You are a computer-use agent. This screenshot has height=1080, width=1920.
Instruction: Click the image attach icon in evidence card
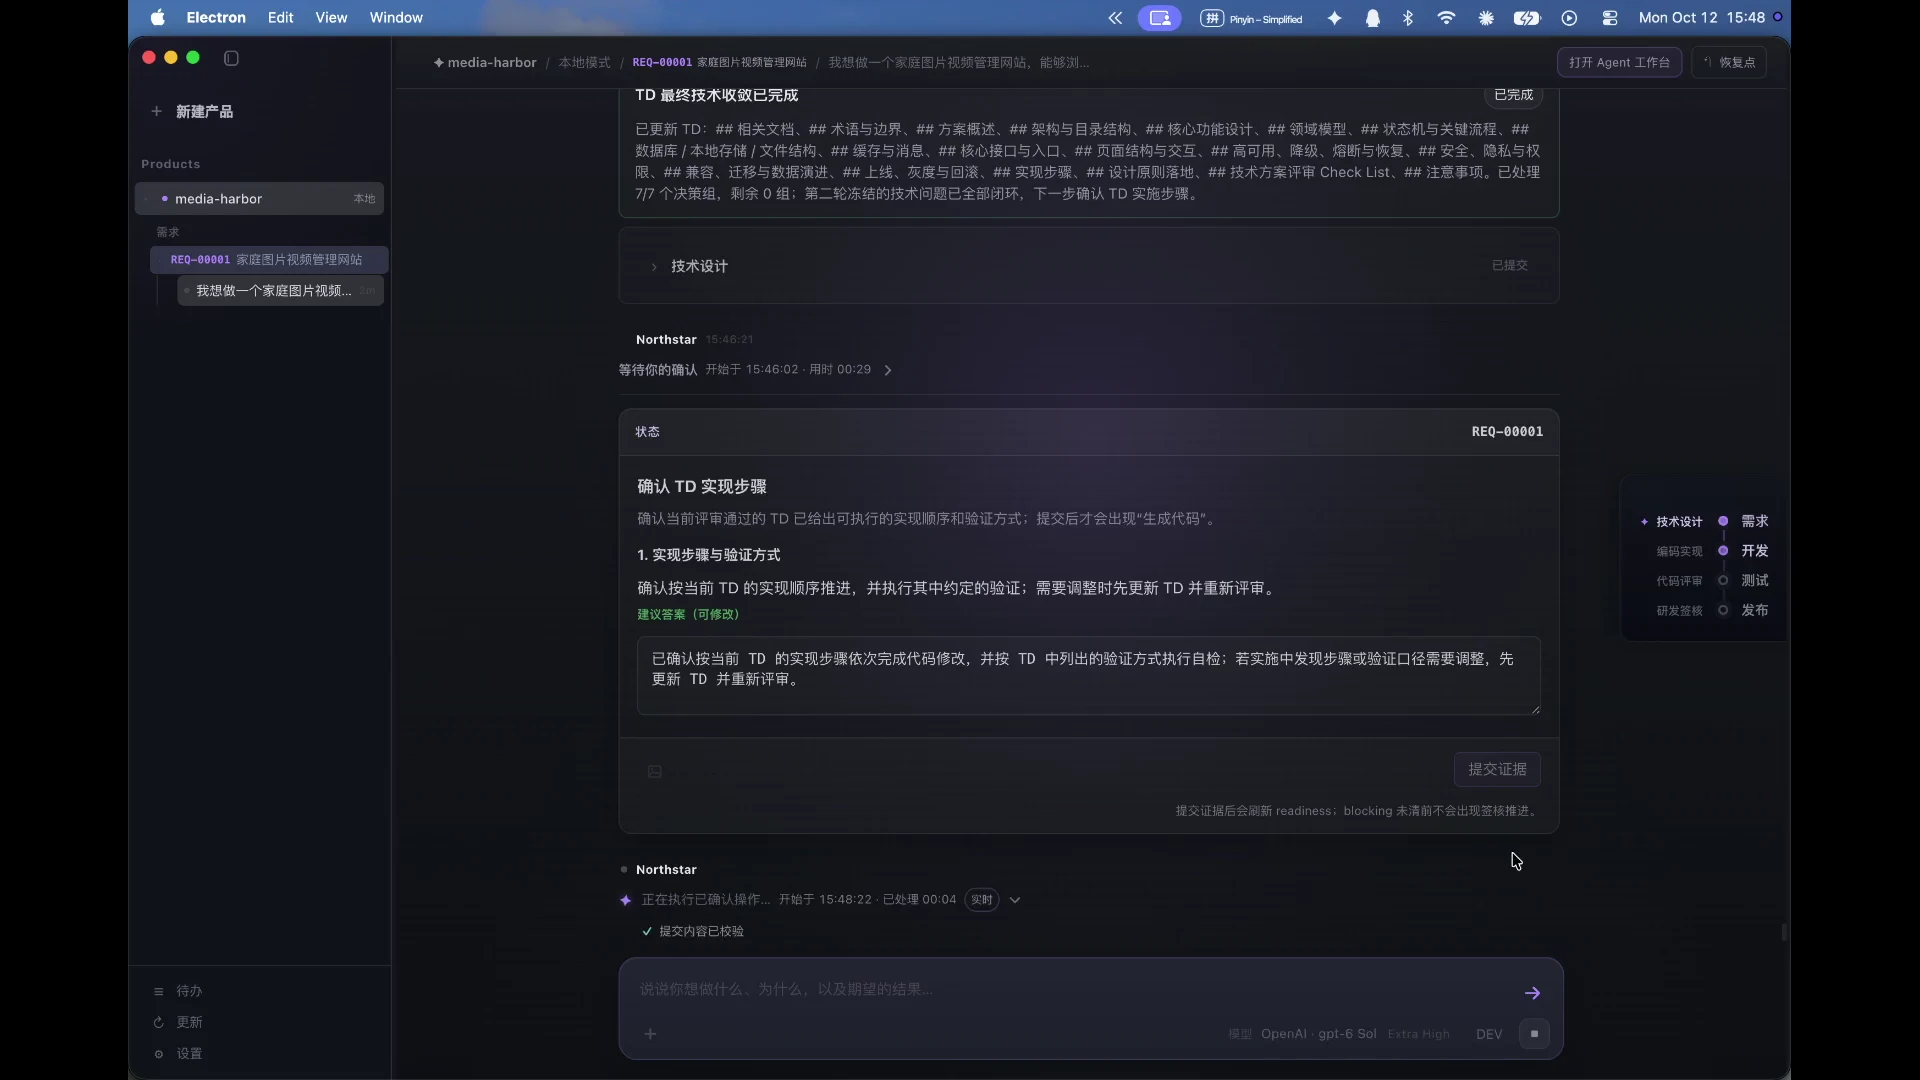(x=655, y=771)
